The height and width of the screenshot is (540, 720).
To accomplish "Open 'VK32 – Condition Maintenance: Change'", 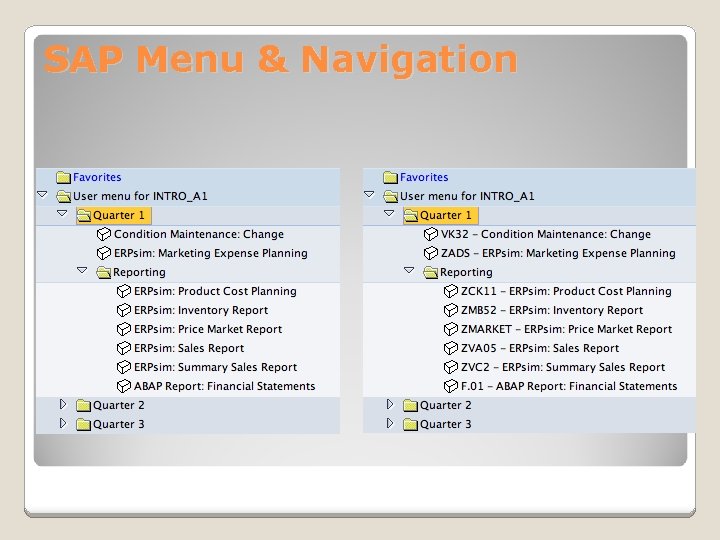I will tap(546, 234).
